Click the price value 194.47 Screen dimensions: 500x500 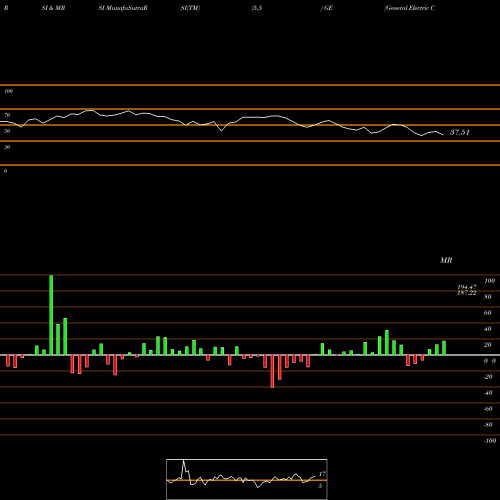467,287
